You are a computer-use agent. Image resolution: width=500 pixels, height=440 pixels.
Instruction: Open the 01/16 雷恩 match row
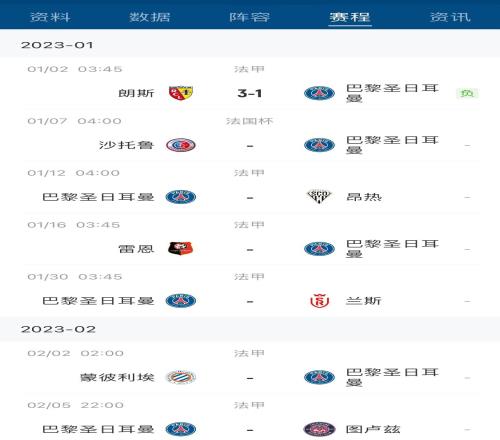pos(250,240)
